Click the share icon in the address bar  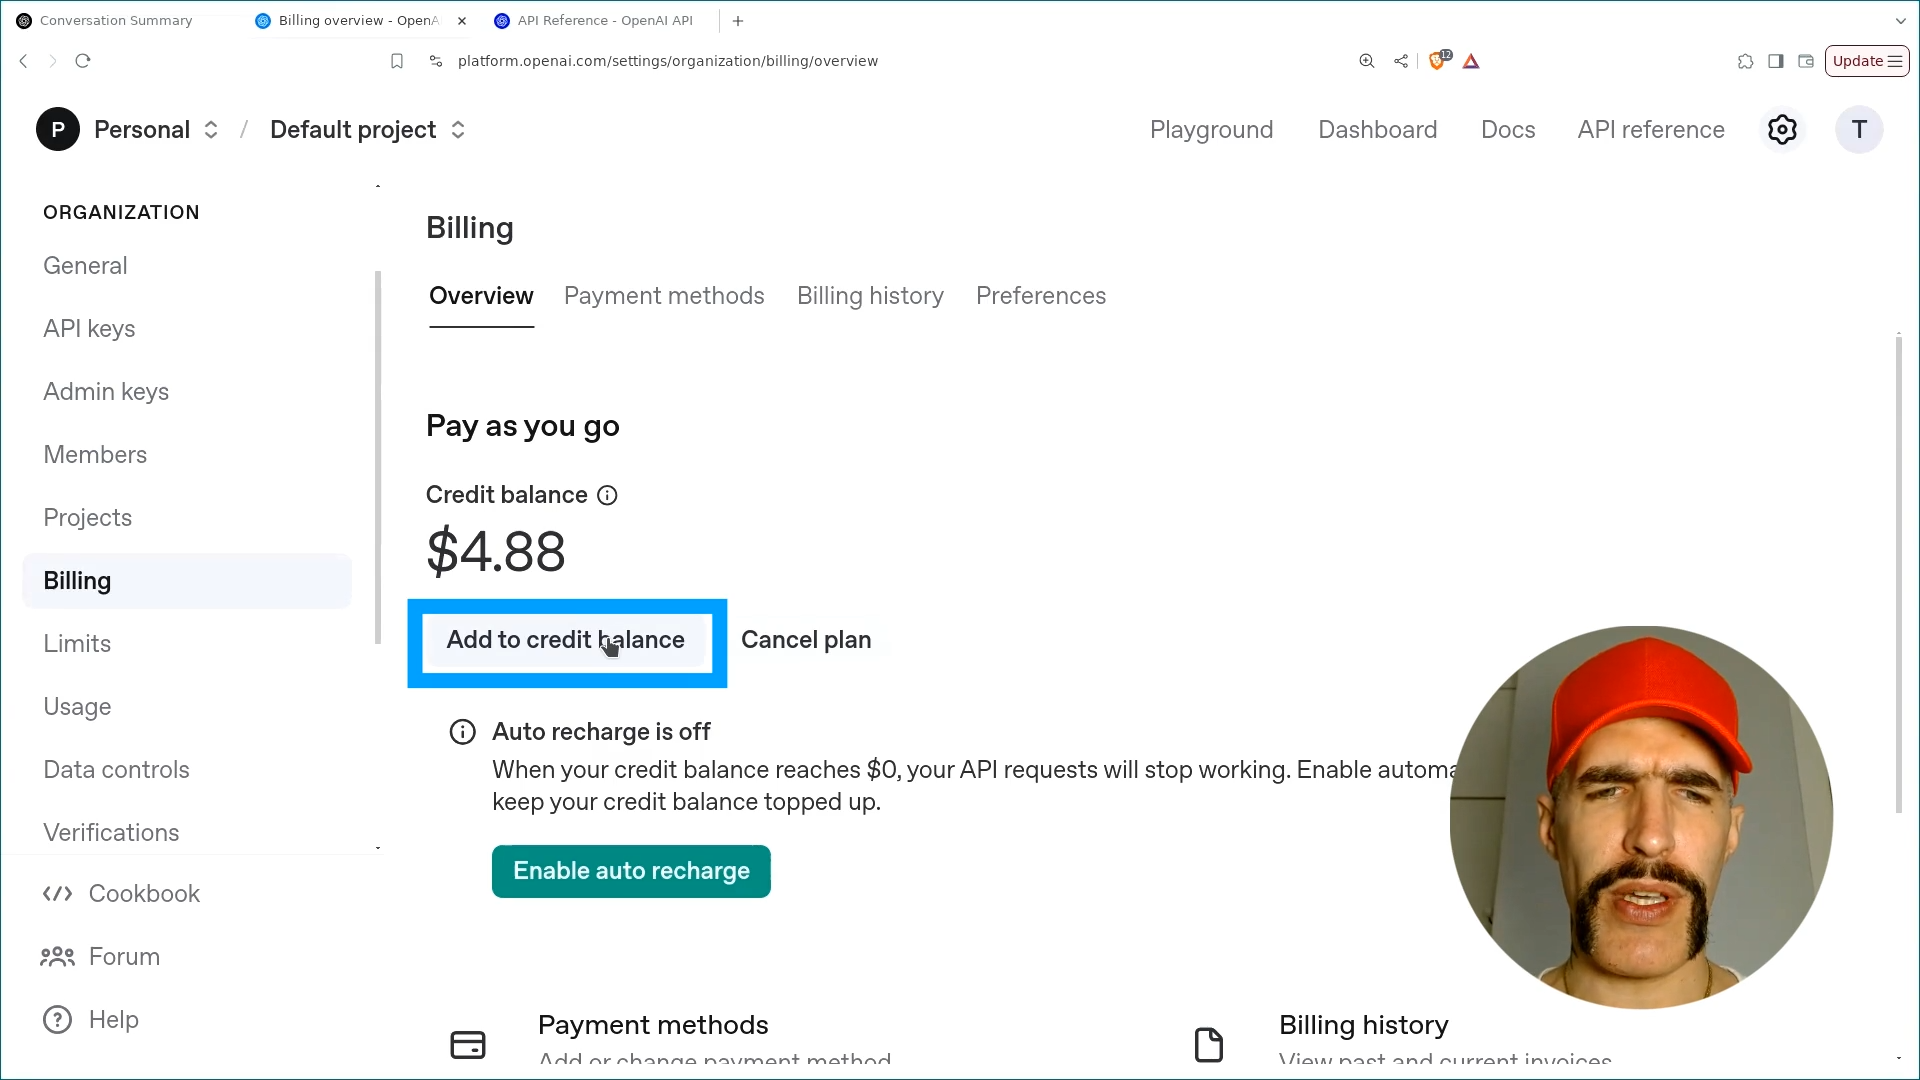(1401, 61)
